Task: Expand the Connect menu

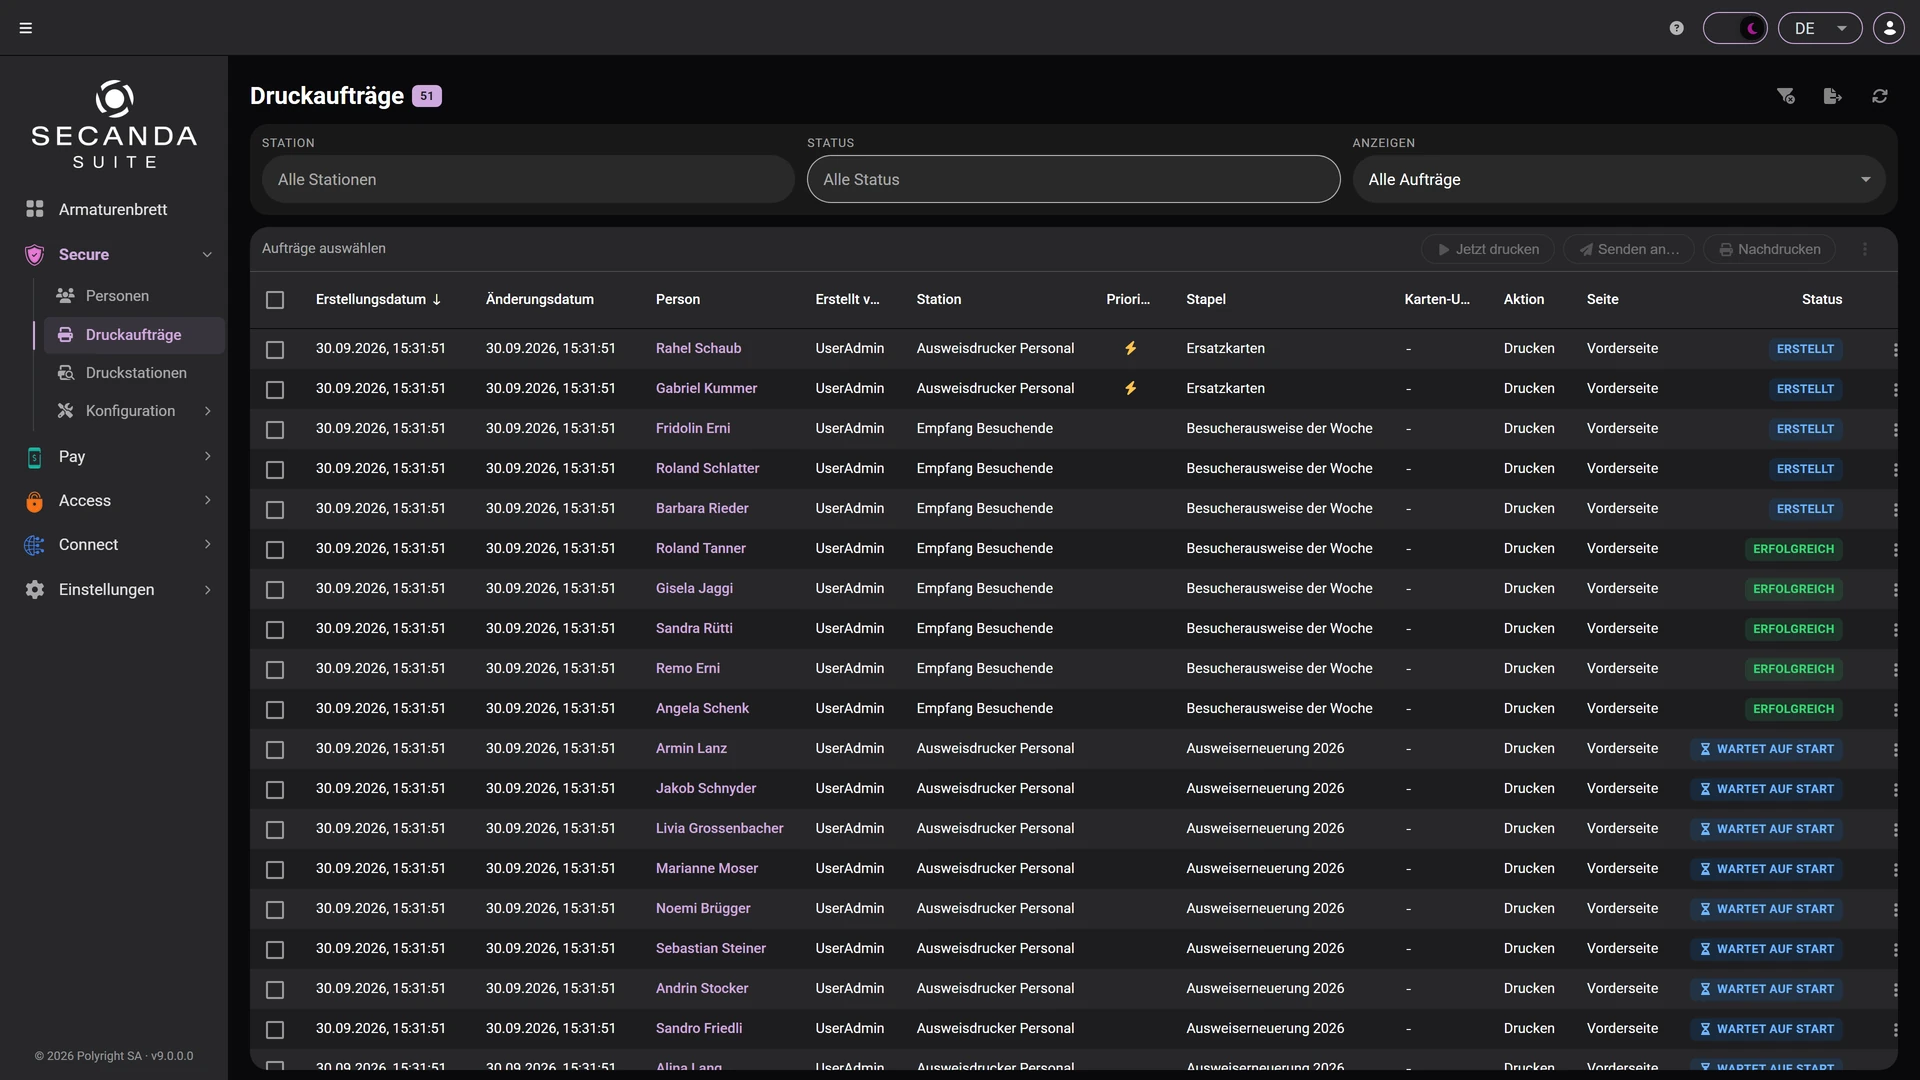Action: tap(119, 545)
